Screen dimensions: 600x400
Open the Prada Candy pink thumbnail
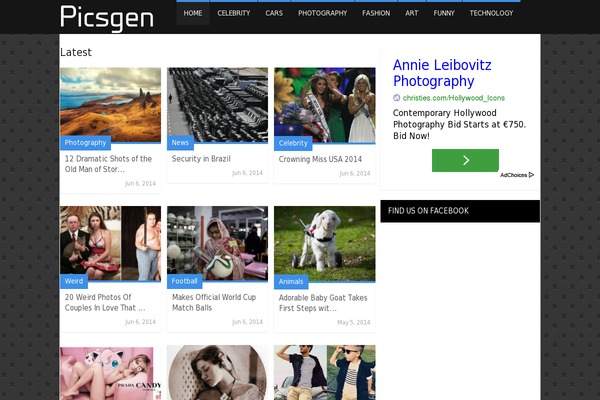tap(110, 372)
